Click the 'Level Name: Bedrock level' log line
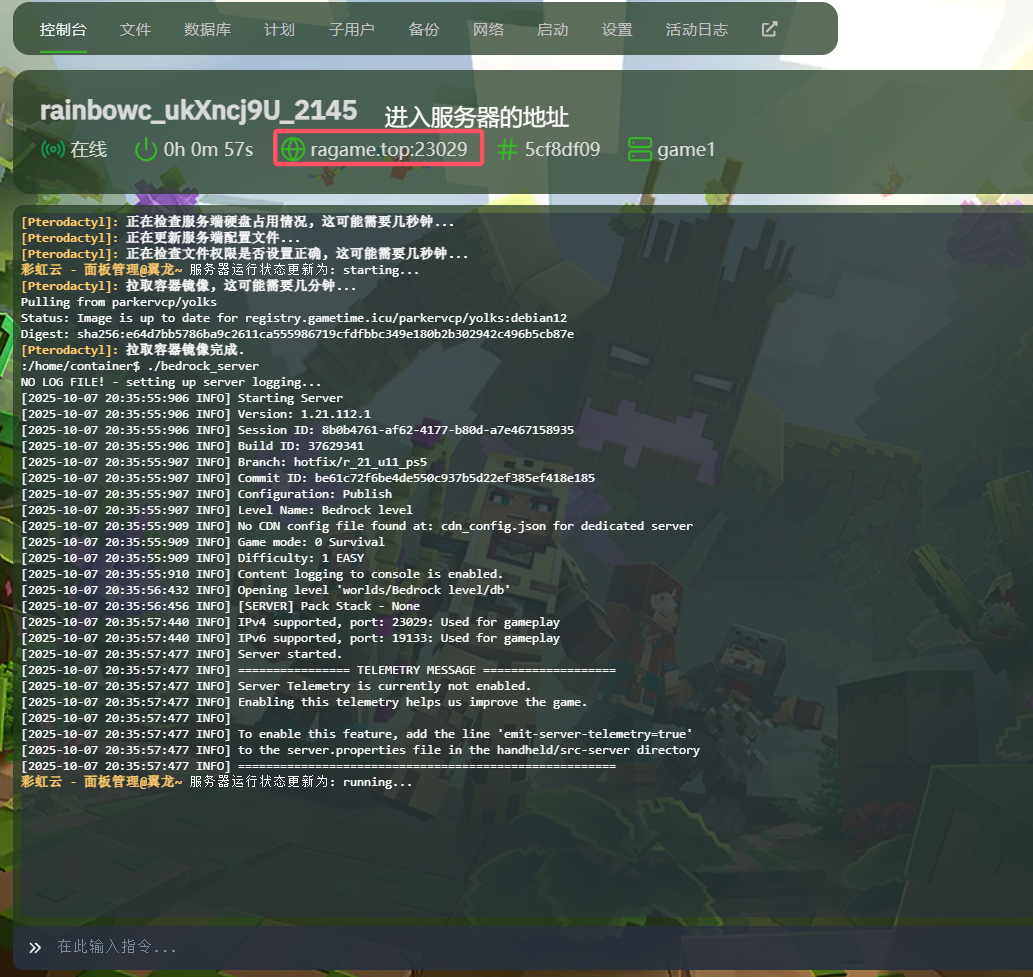1033x977 pixels. (217, 510)
